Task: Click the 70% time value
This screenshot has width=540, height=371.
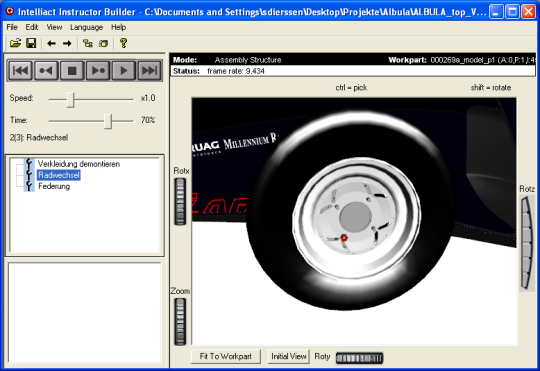Action: 148,120
